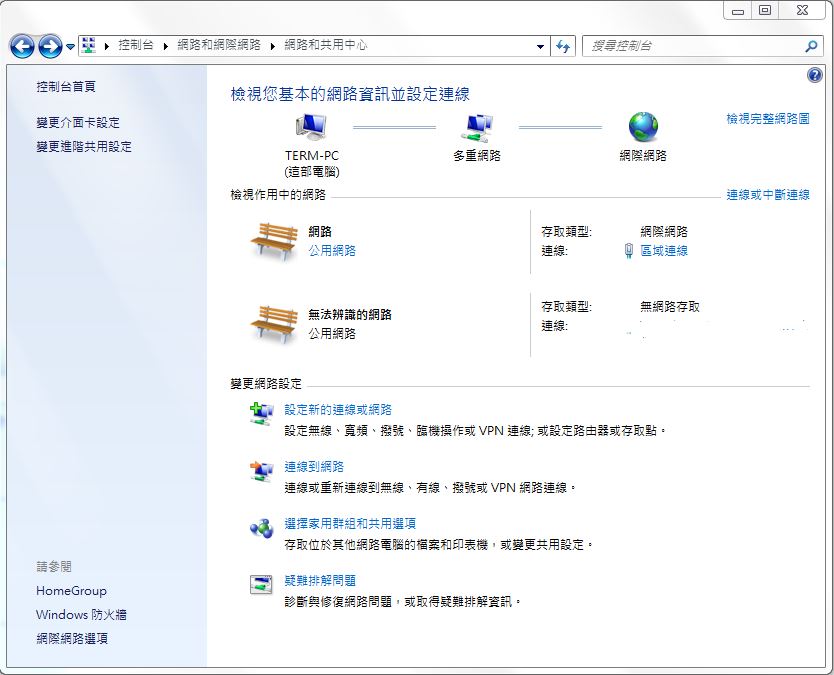Click the 多重網路 network icon
The height and width of the screenshot is (675, 834).
(x=476, y=127)
